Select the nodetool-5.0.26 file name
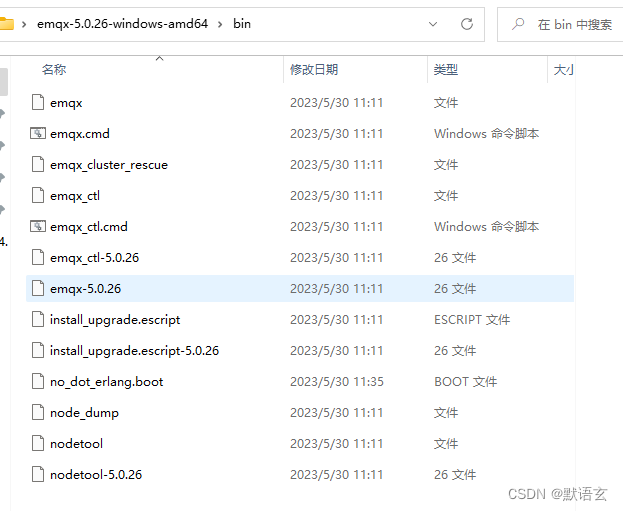The image size is (623, 511). tap(96, 475)
